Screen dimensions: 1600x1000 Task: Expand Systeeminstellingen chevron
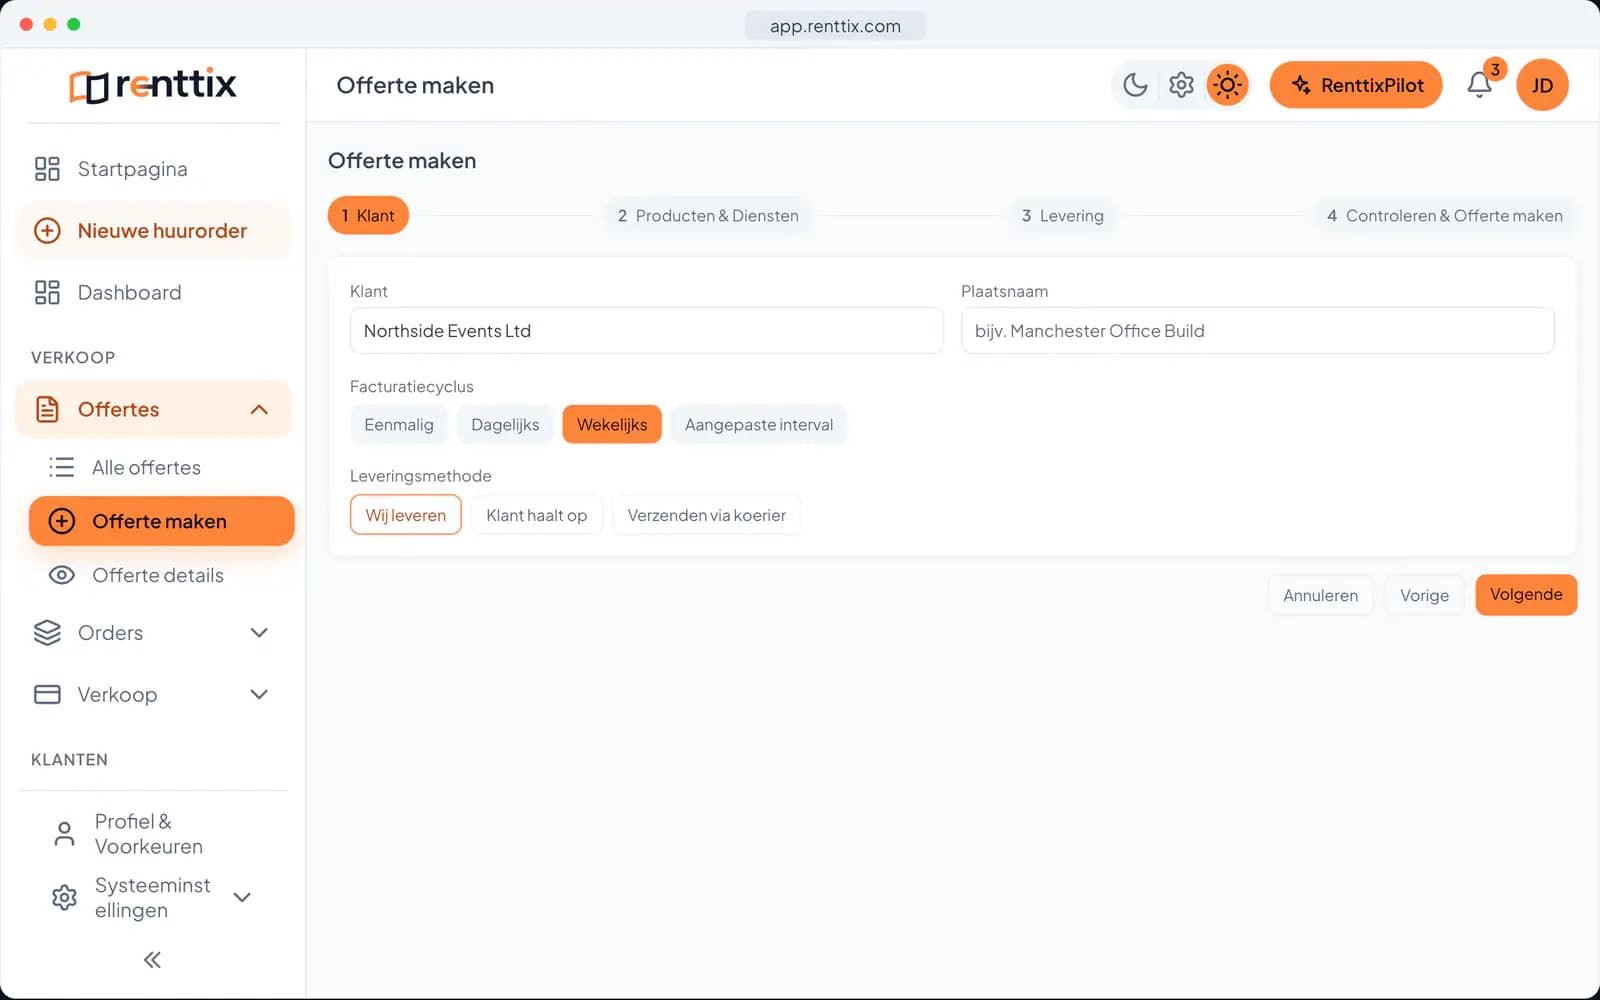(x=242, y=898)
